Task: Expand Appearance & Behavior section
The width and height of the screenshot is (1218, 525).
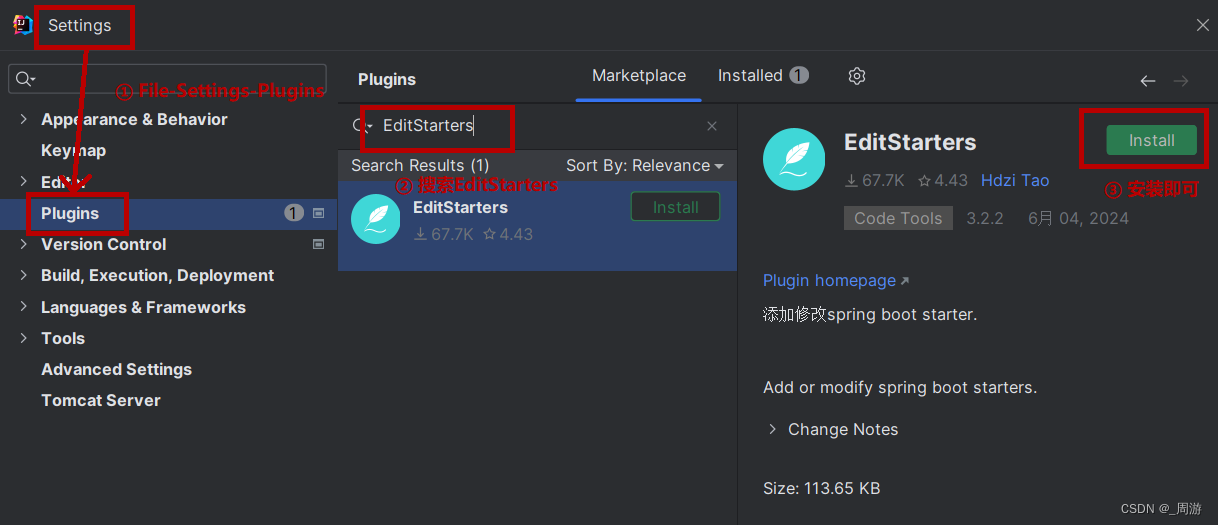Action: (23, 119)
